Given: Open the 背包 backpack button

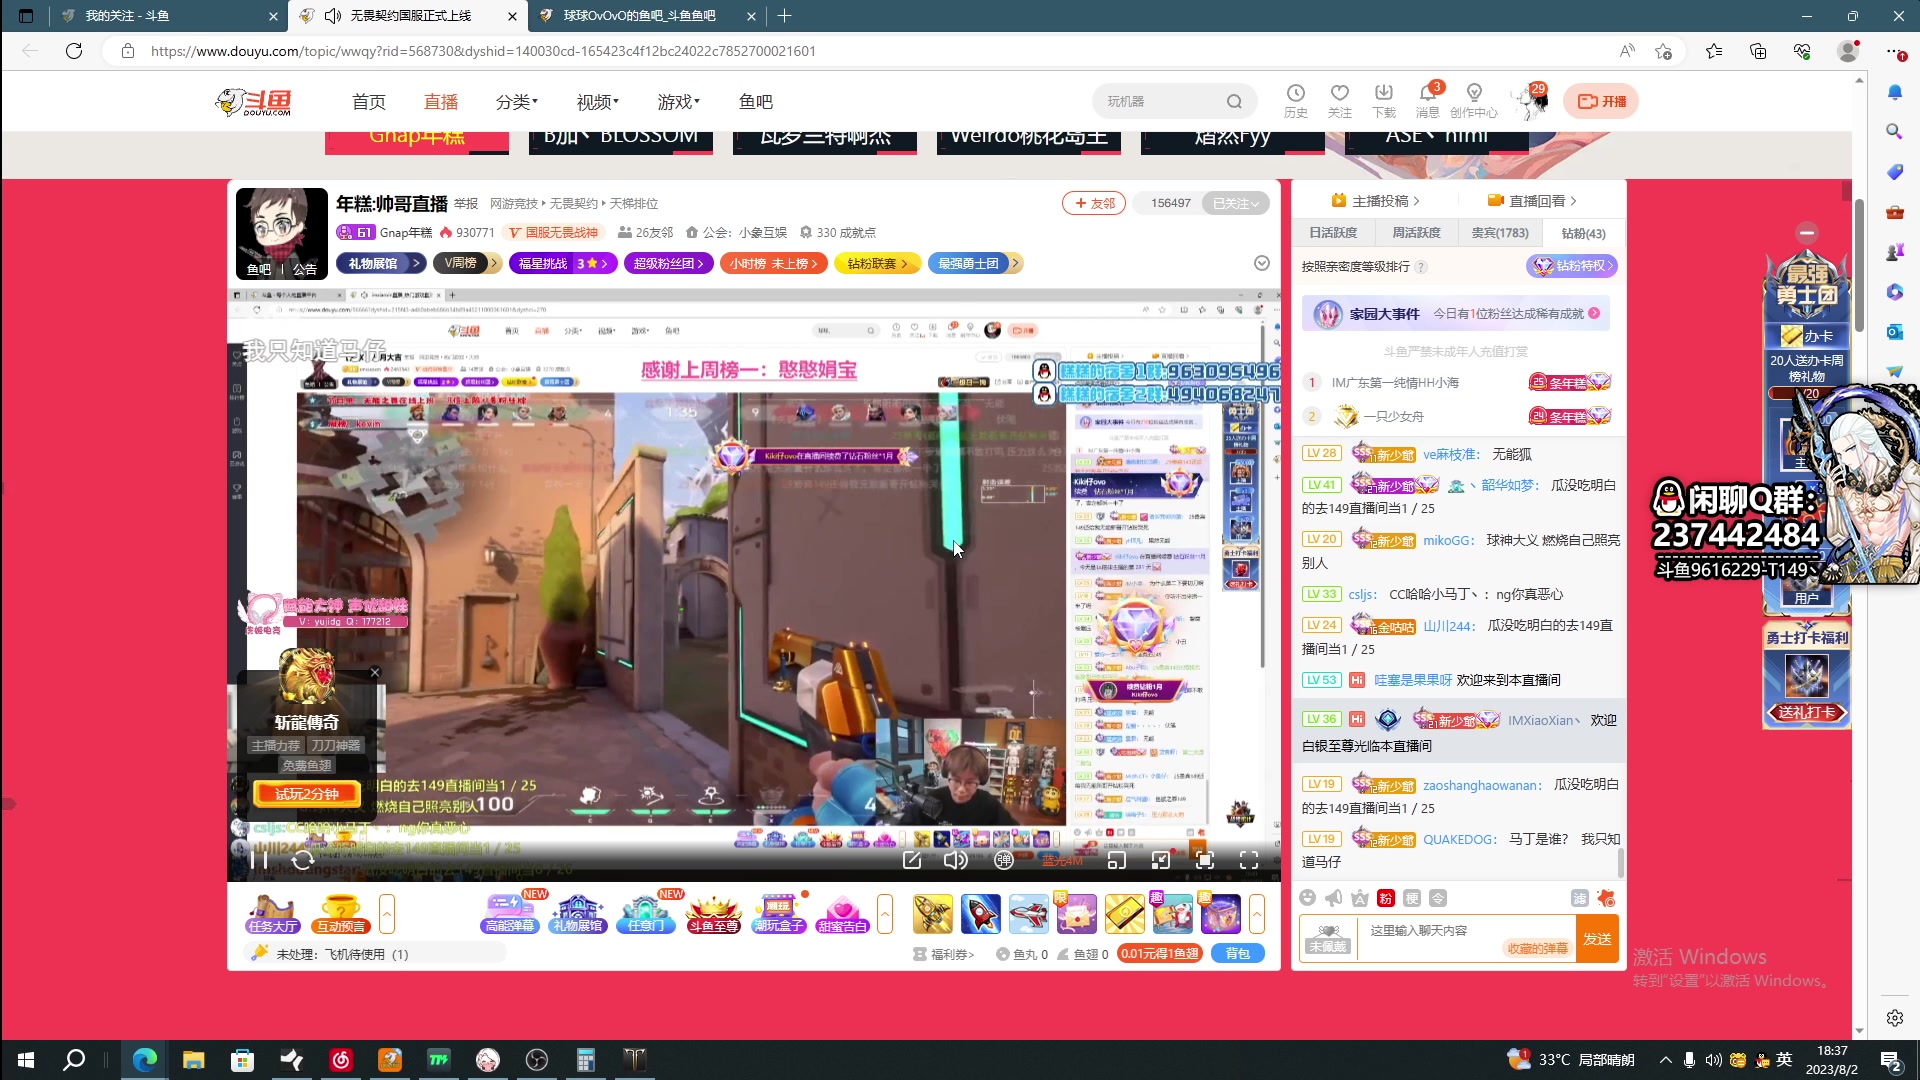Looking at the screenshot, I should coord(1238,954).
